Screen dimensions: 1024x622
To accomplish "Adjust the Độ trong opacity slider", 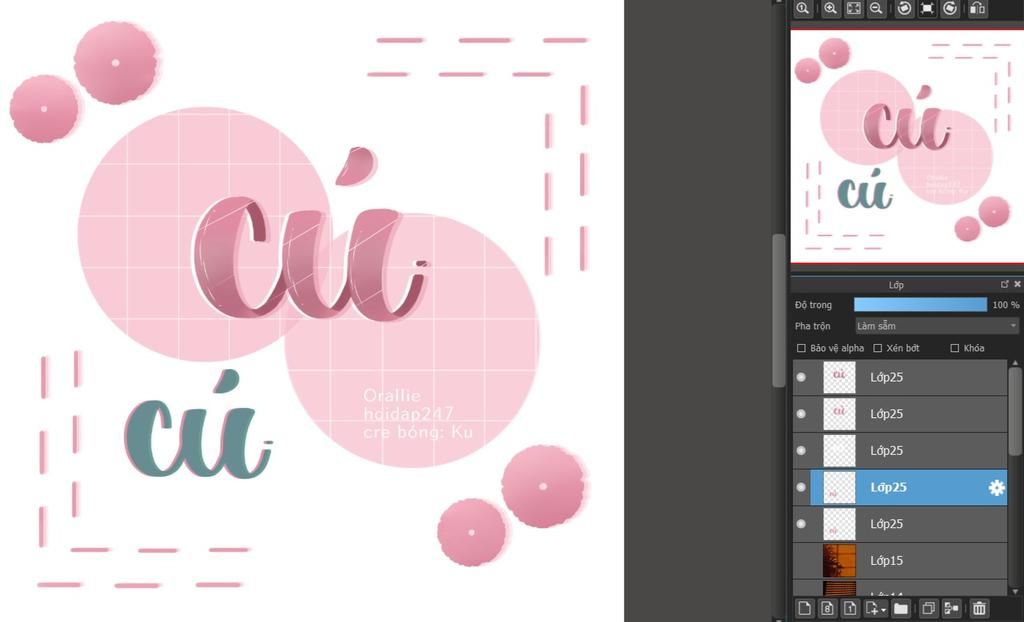I will 920,304.
